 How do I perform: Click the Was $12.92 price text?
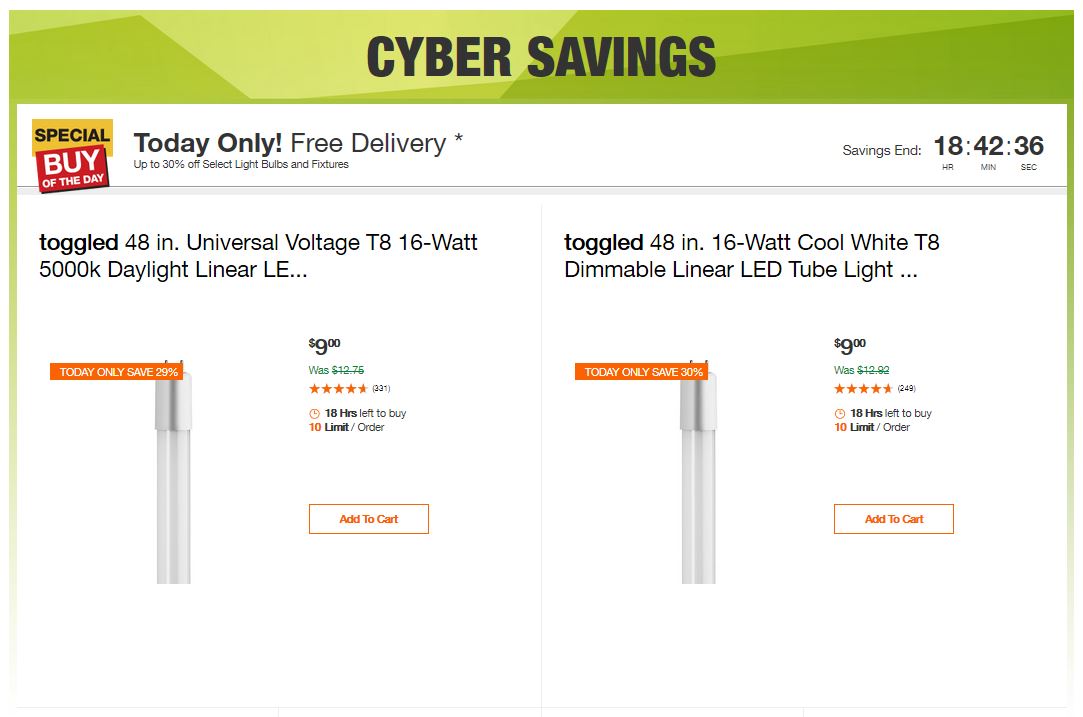pyautogui.click(x=861, y=370)
